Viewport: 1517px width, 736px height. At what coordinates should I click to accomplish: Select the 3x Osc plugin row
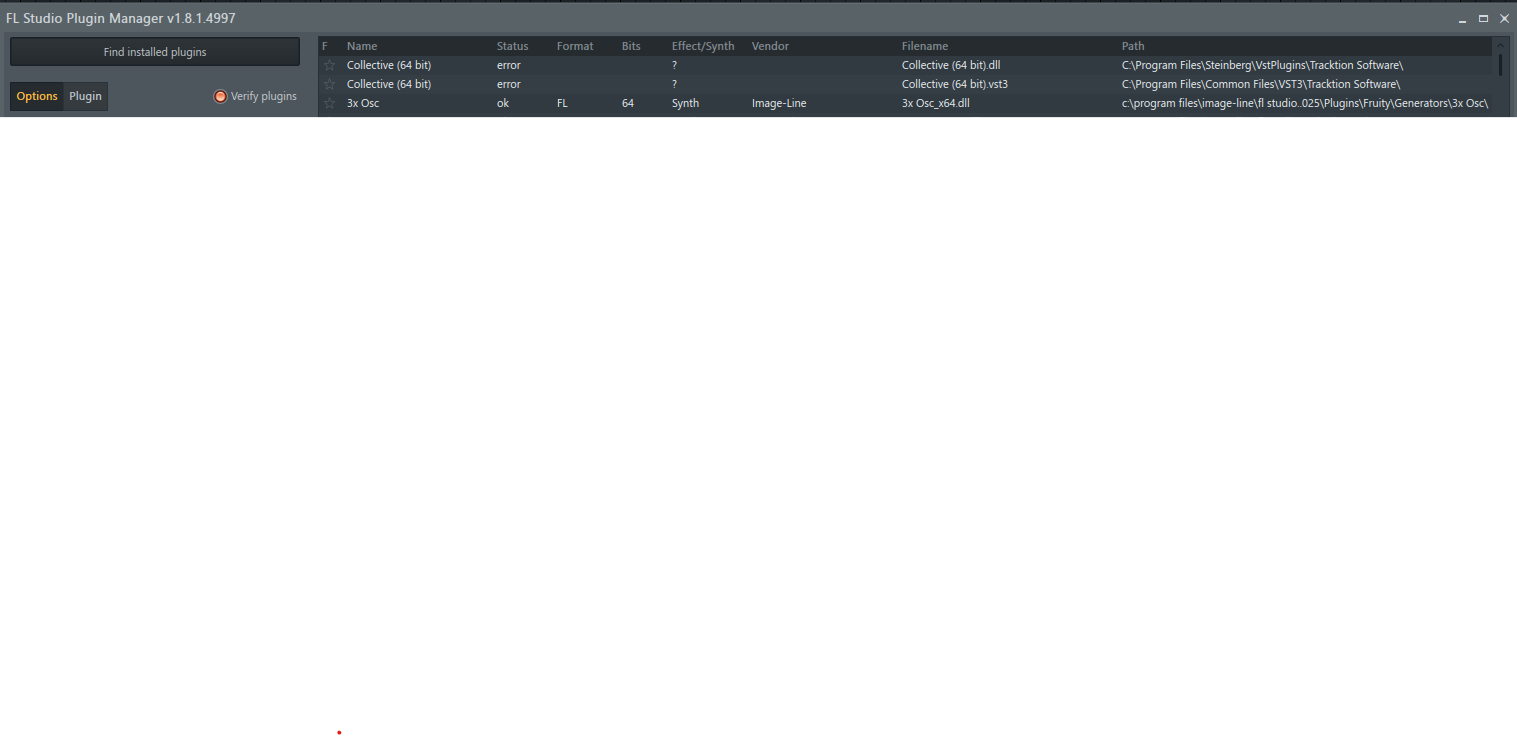tap(363, 103)
